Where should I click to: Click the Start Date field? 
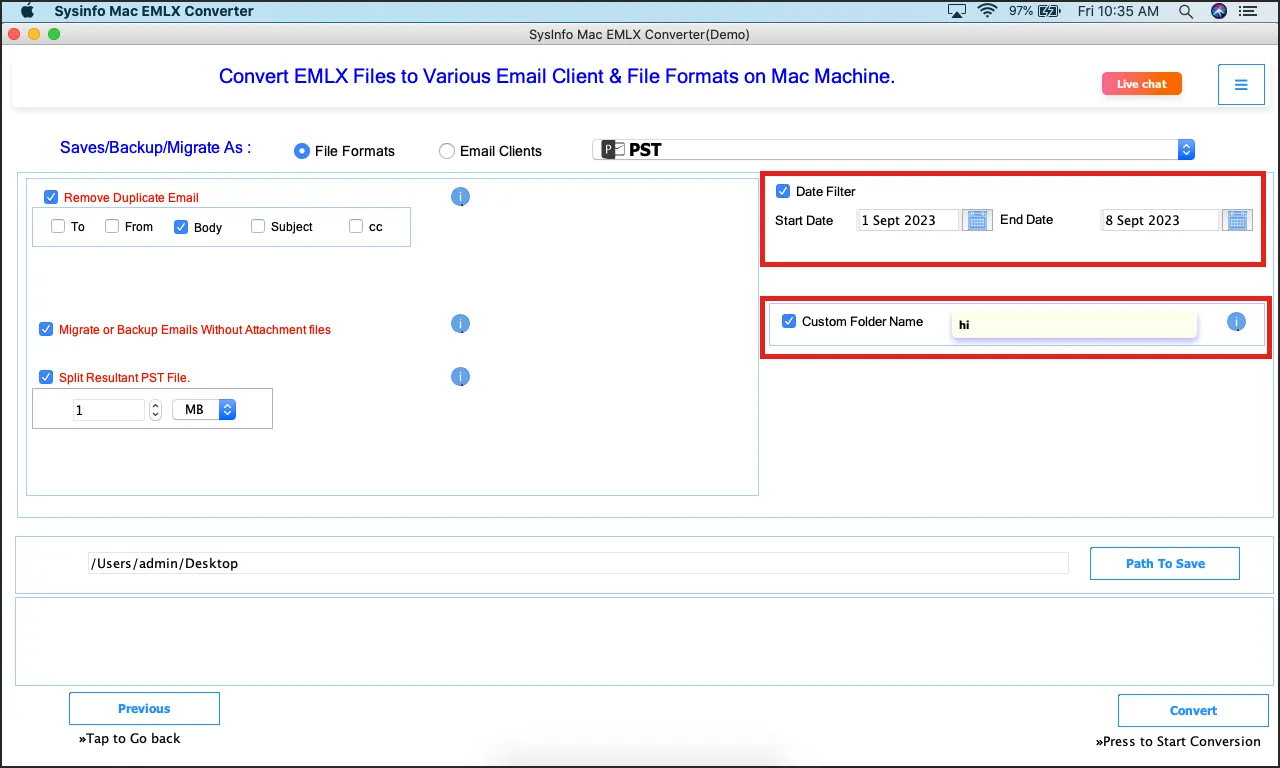click(x=908, y=220)
